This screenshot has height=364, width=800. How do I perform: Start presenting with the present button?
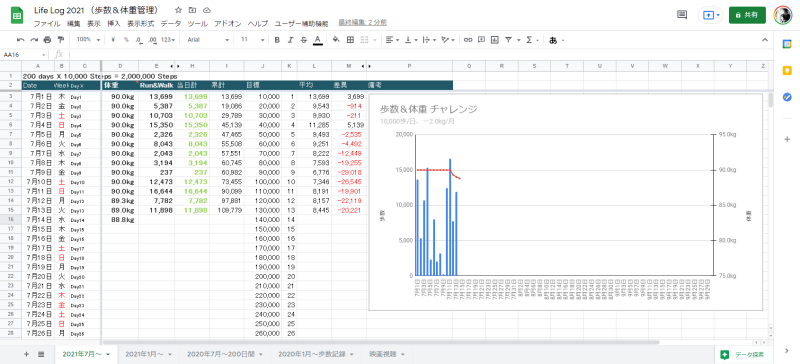click(708, 15)
